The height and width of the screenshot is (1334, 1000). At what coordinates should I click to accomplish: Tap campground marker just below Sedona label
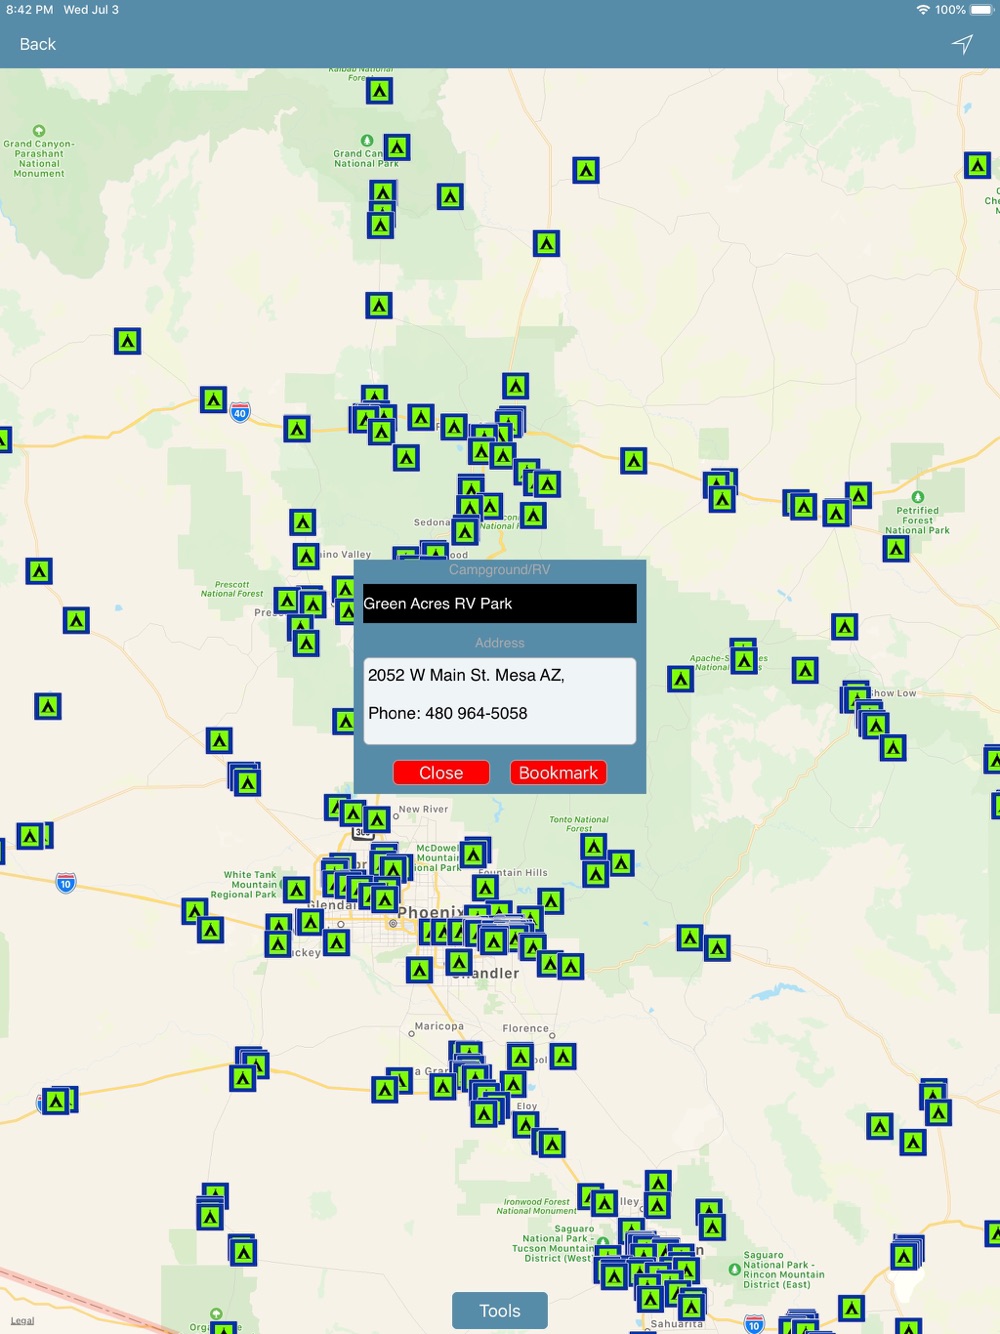coord(465,531)
